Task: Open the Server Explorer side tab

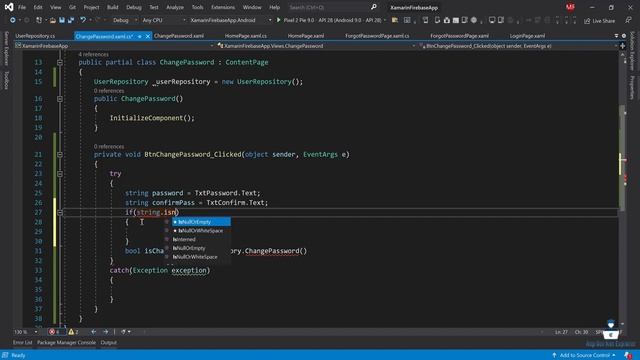Action: [6, 49]
